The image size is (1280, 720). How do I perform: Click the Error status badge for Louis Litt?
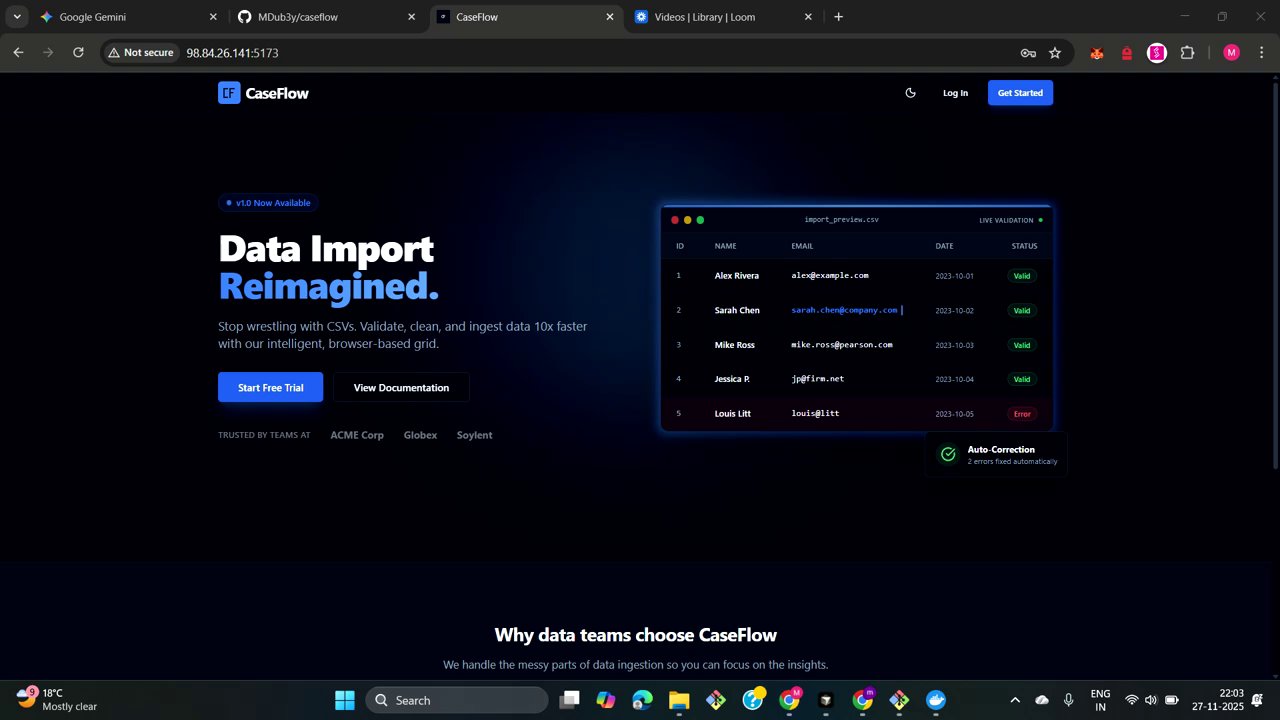[x=1022, y=414]
